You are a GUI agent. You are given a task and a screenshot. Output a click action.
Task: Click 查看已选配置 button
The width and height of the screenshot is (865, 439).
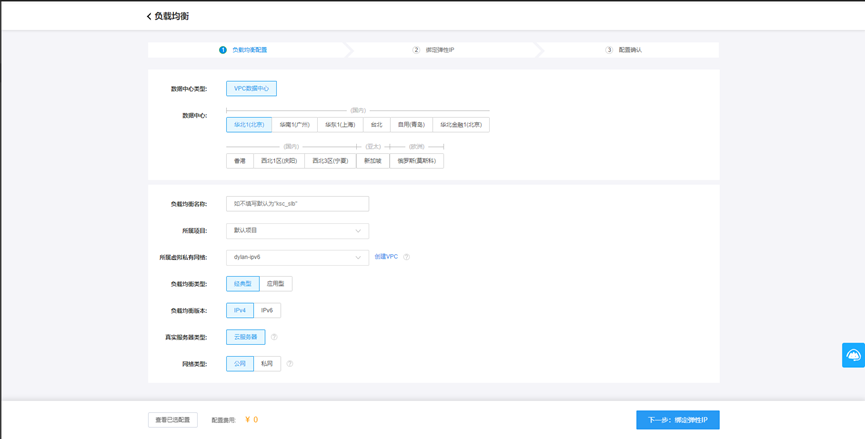coord(173,420)
